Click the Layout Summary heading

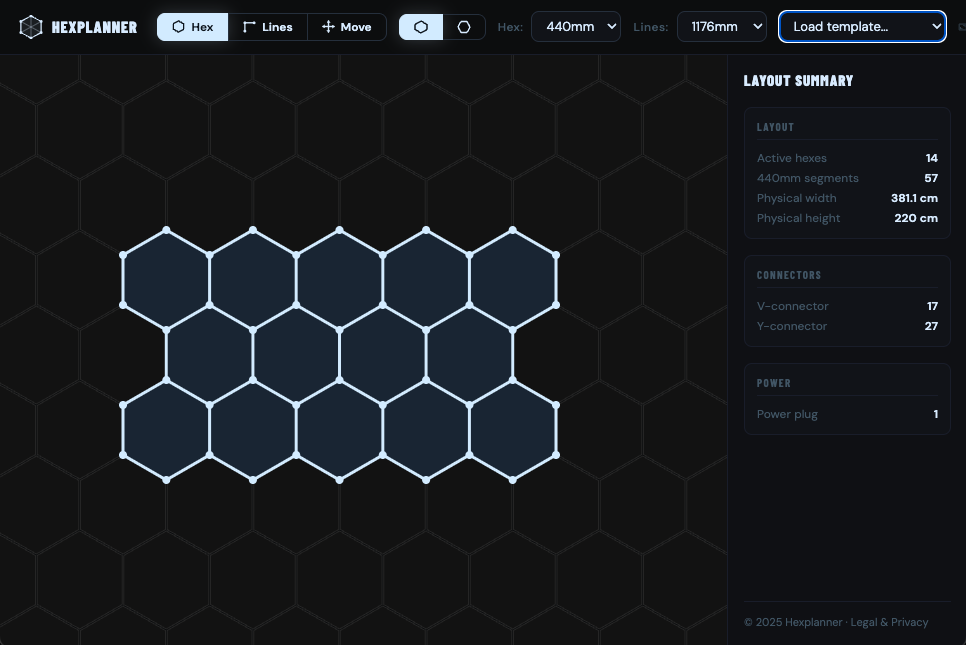coord(798,81)
